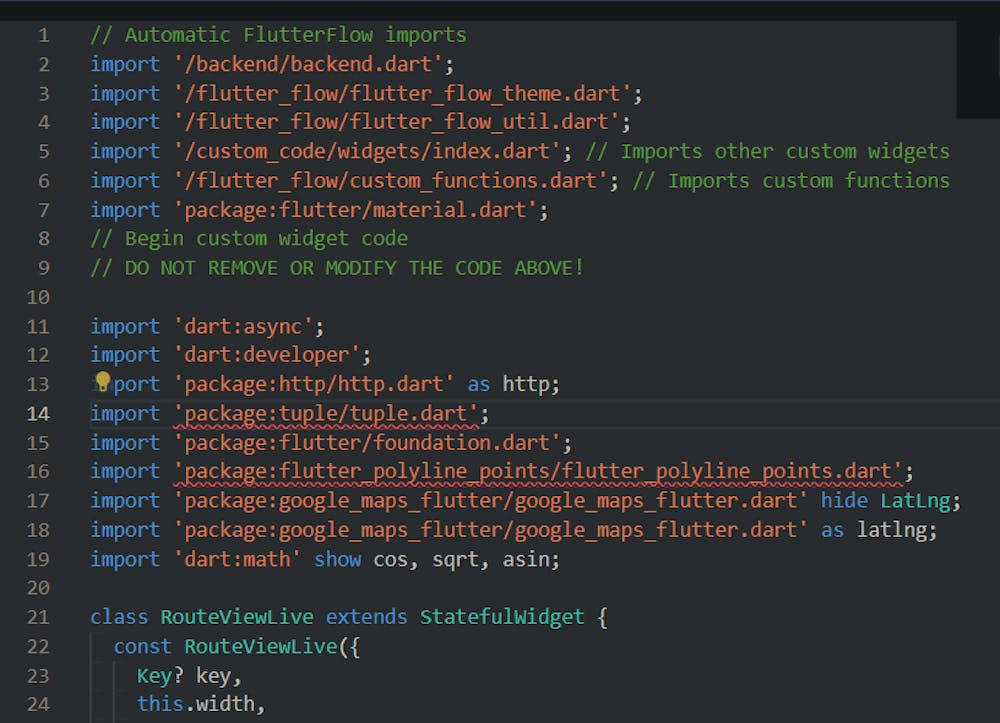Click the underlined flutter_polyline_points import string
This screenshot has height=723, width=1000.
tap(542, 471)
